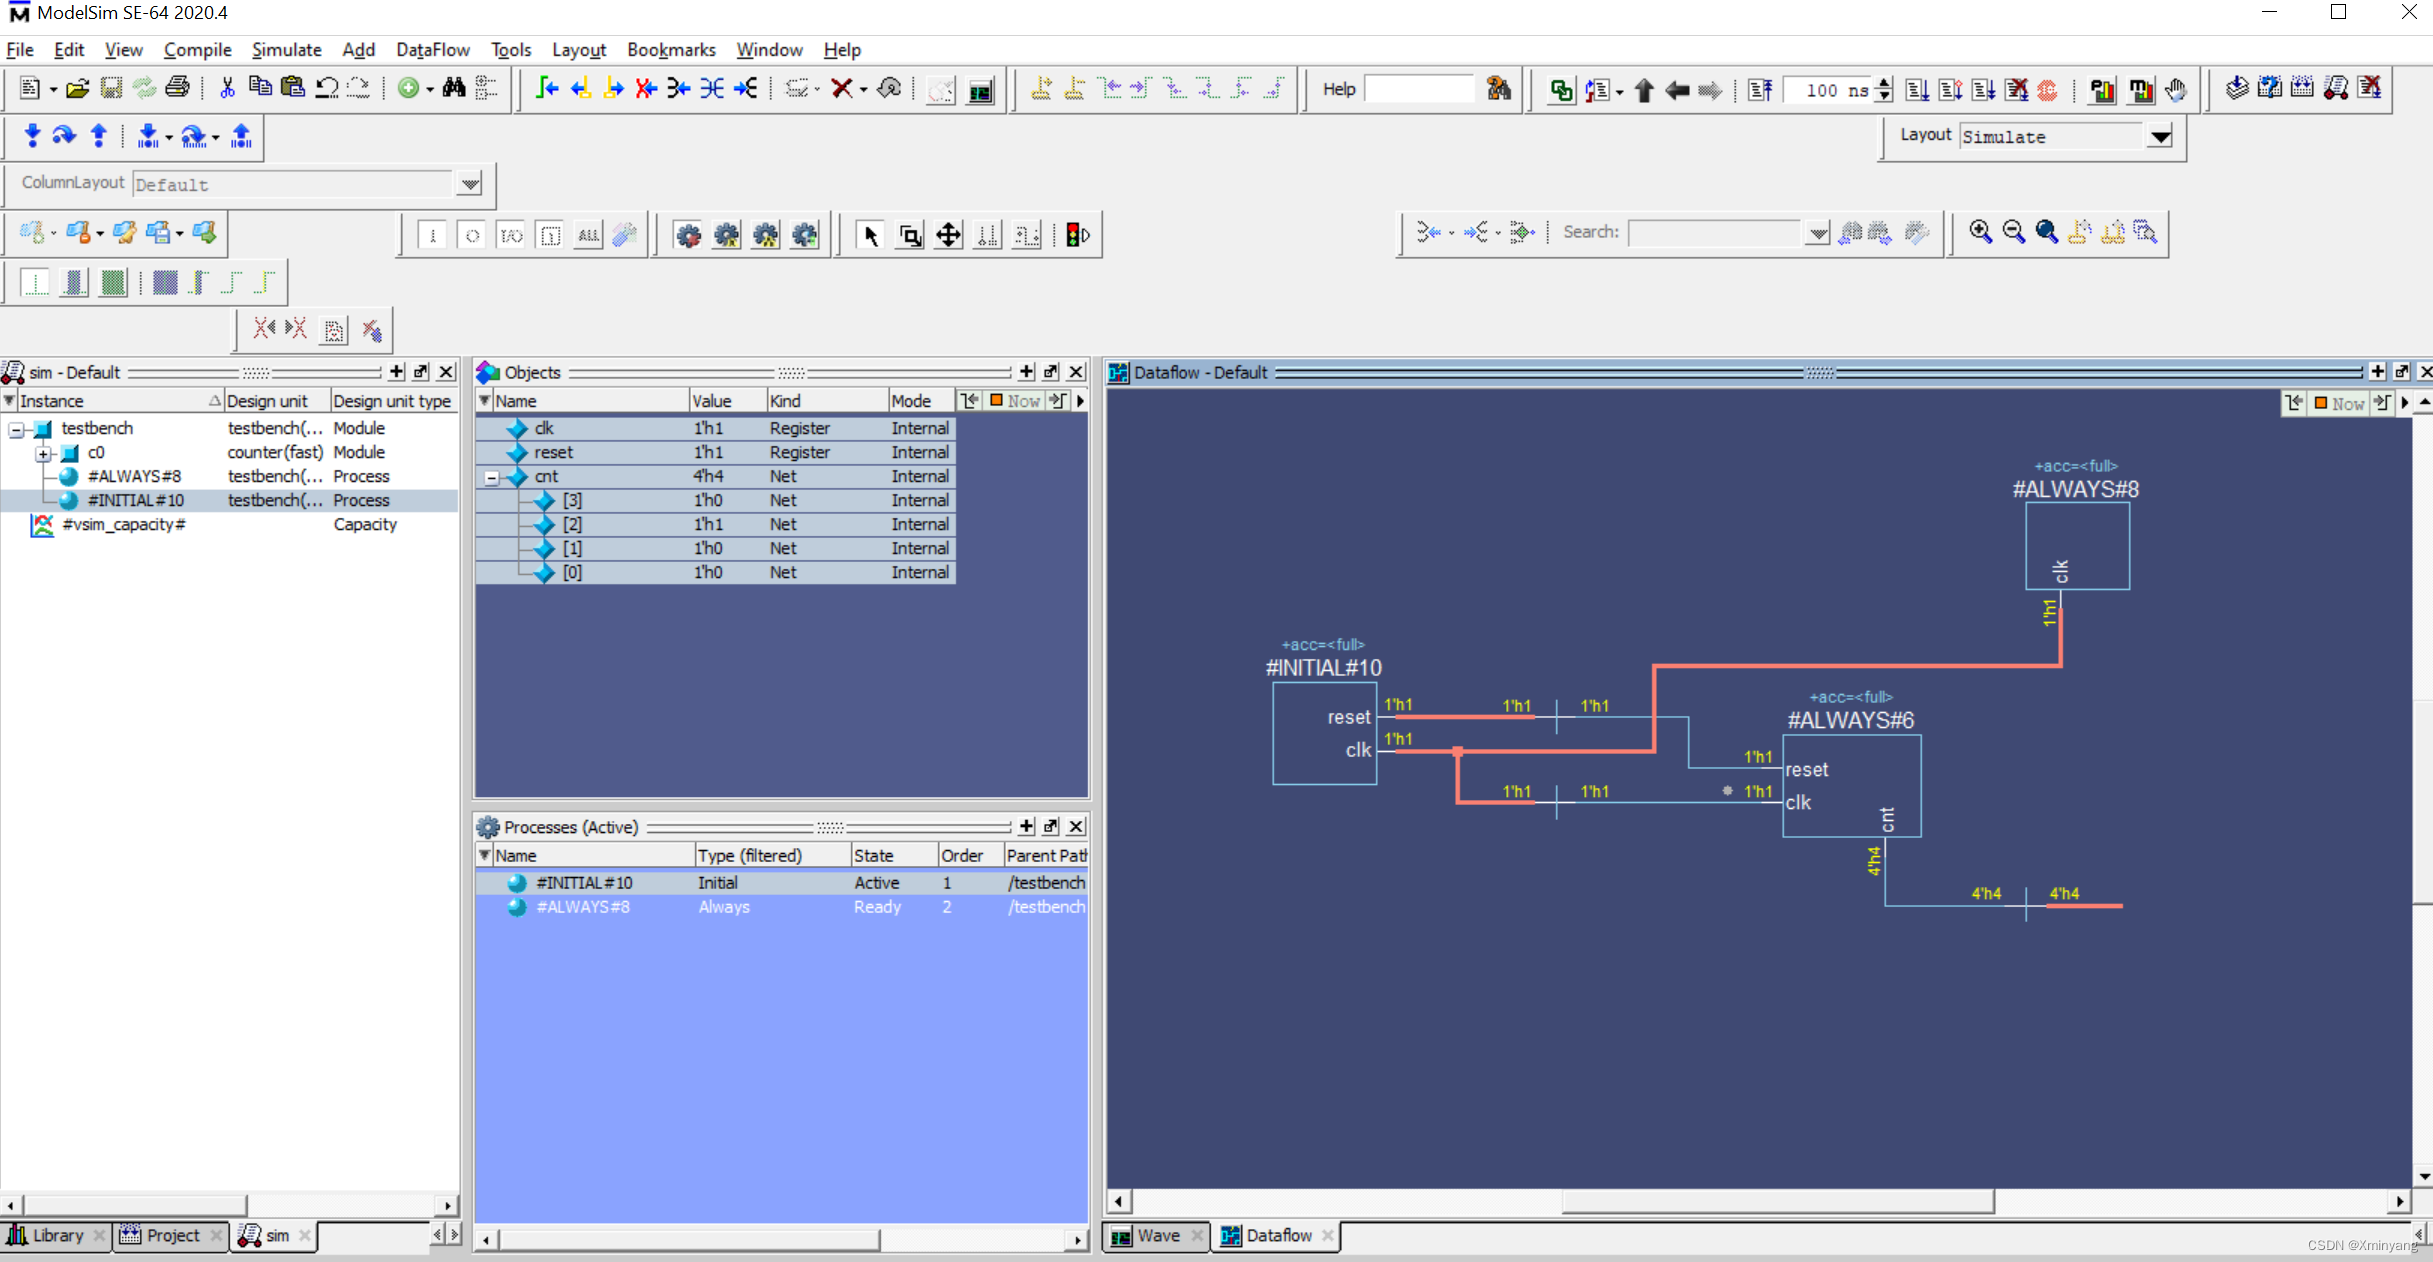Toggle the inputs filter in Objects toolbar

tap(432, 235)
